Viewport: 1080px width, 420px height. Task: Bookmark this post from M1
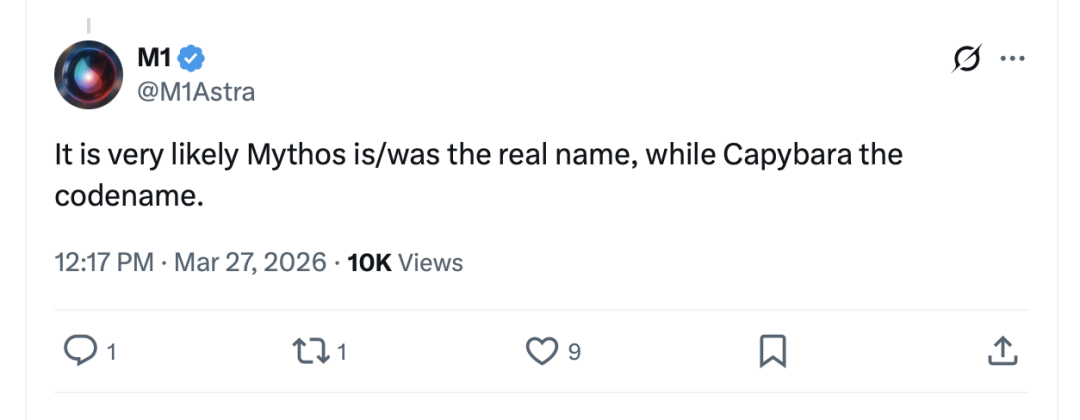(772, 350)
